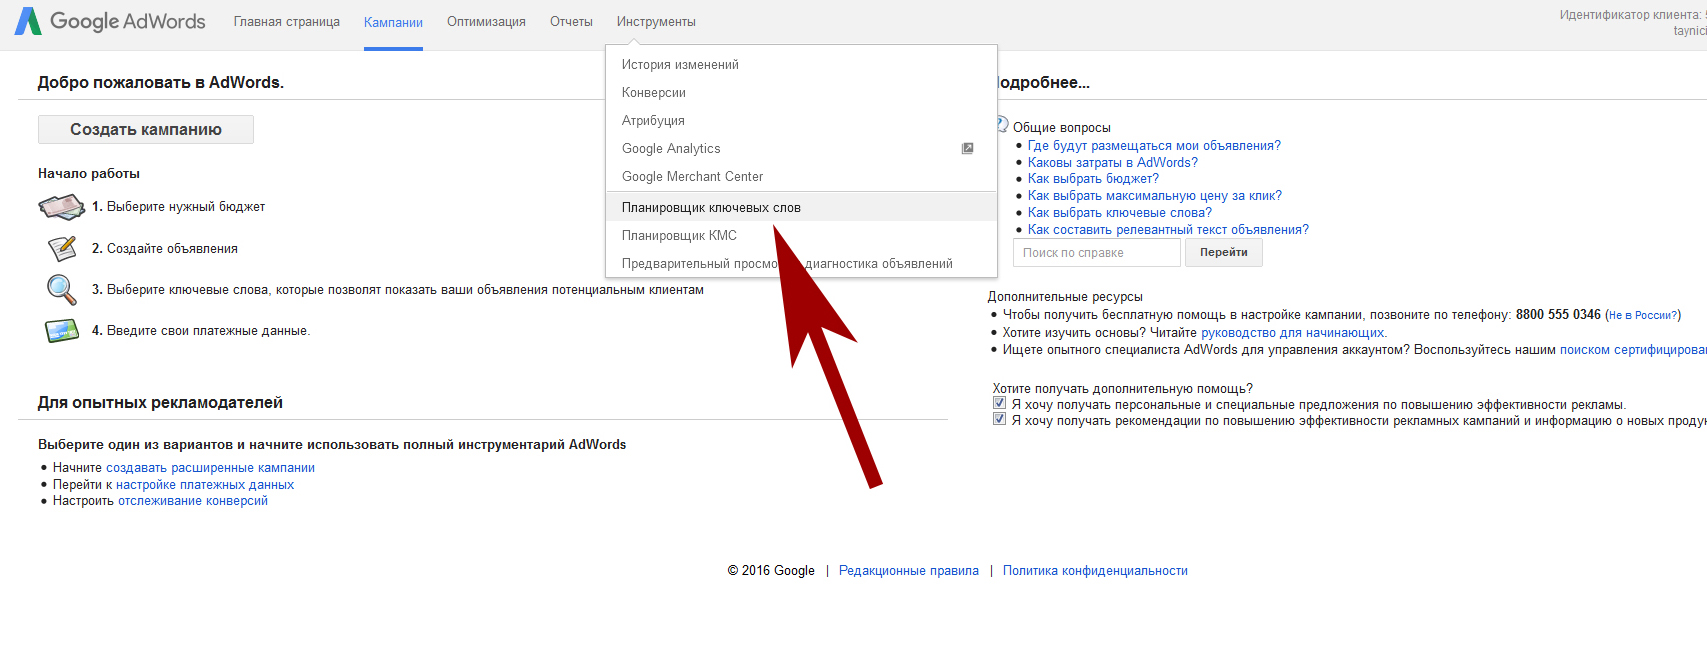Open link Как выбрать максимальную цену за клик?
This screenshot has width=1707, height=672.
(x=1155, y=196)
